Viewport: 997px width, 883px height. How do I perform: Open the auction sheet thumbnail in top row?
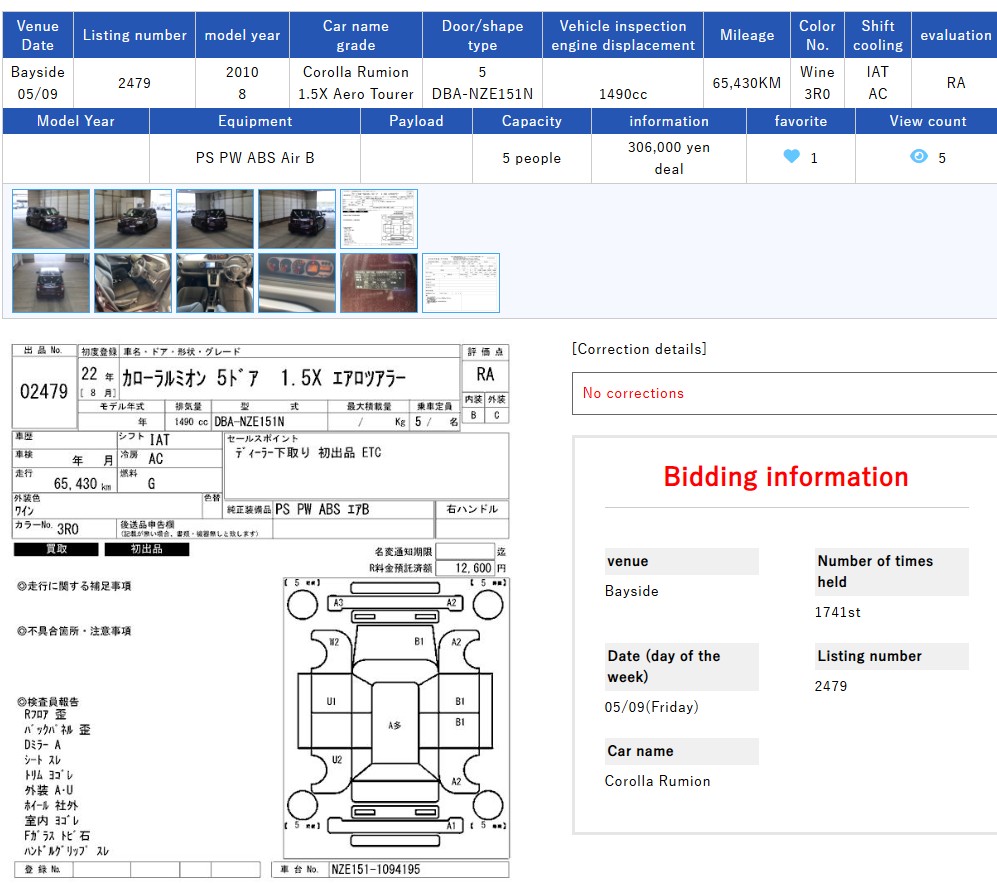[x=379, y=219]
